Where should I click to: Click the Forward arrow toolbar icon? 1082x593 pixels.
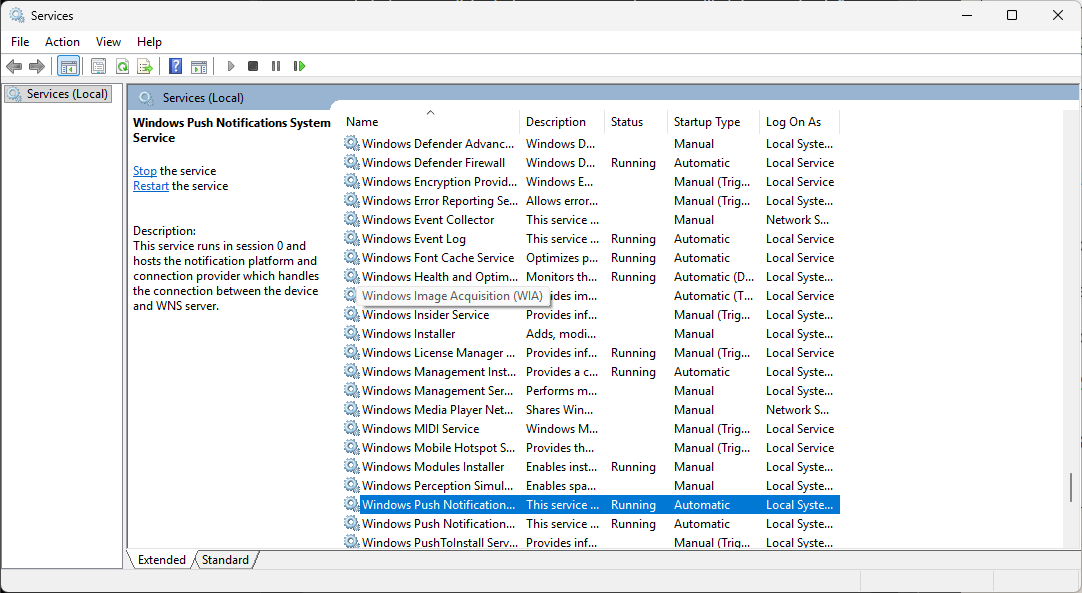pos(37,66)
